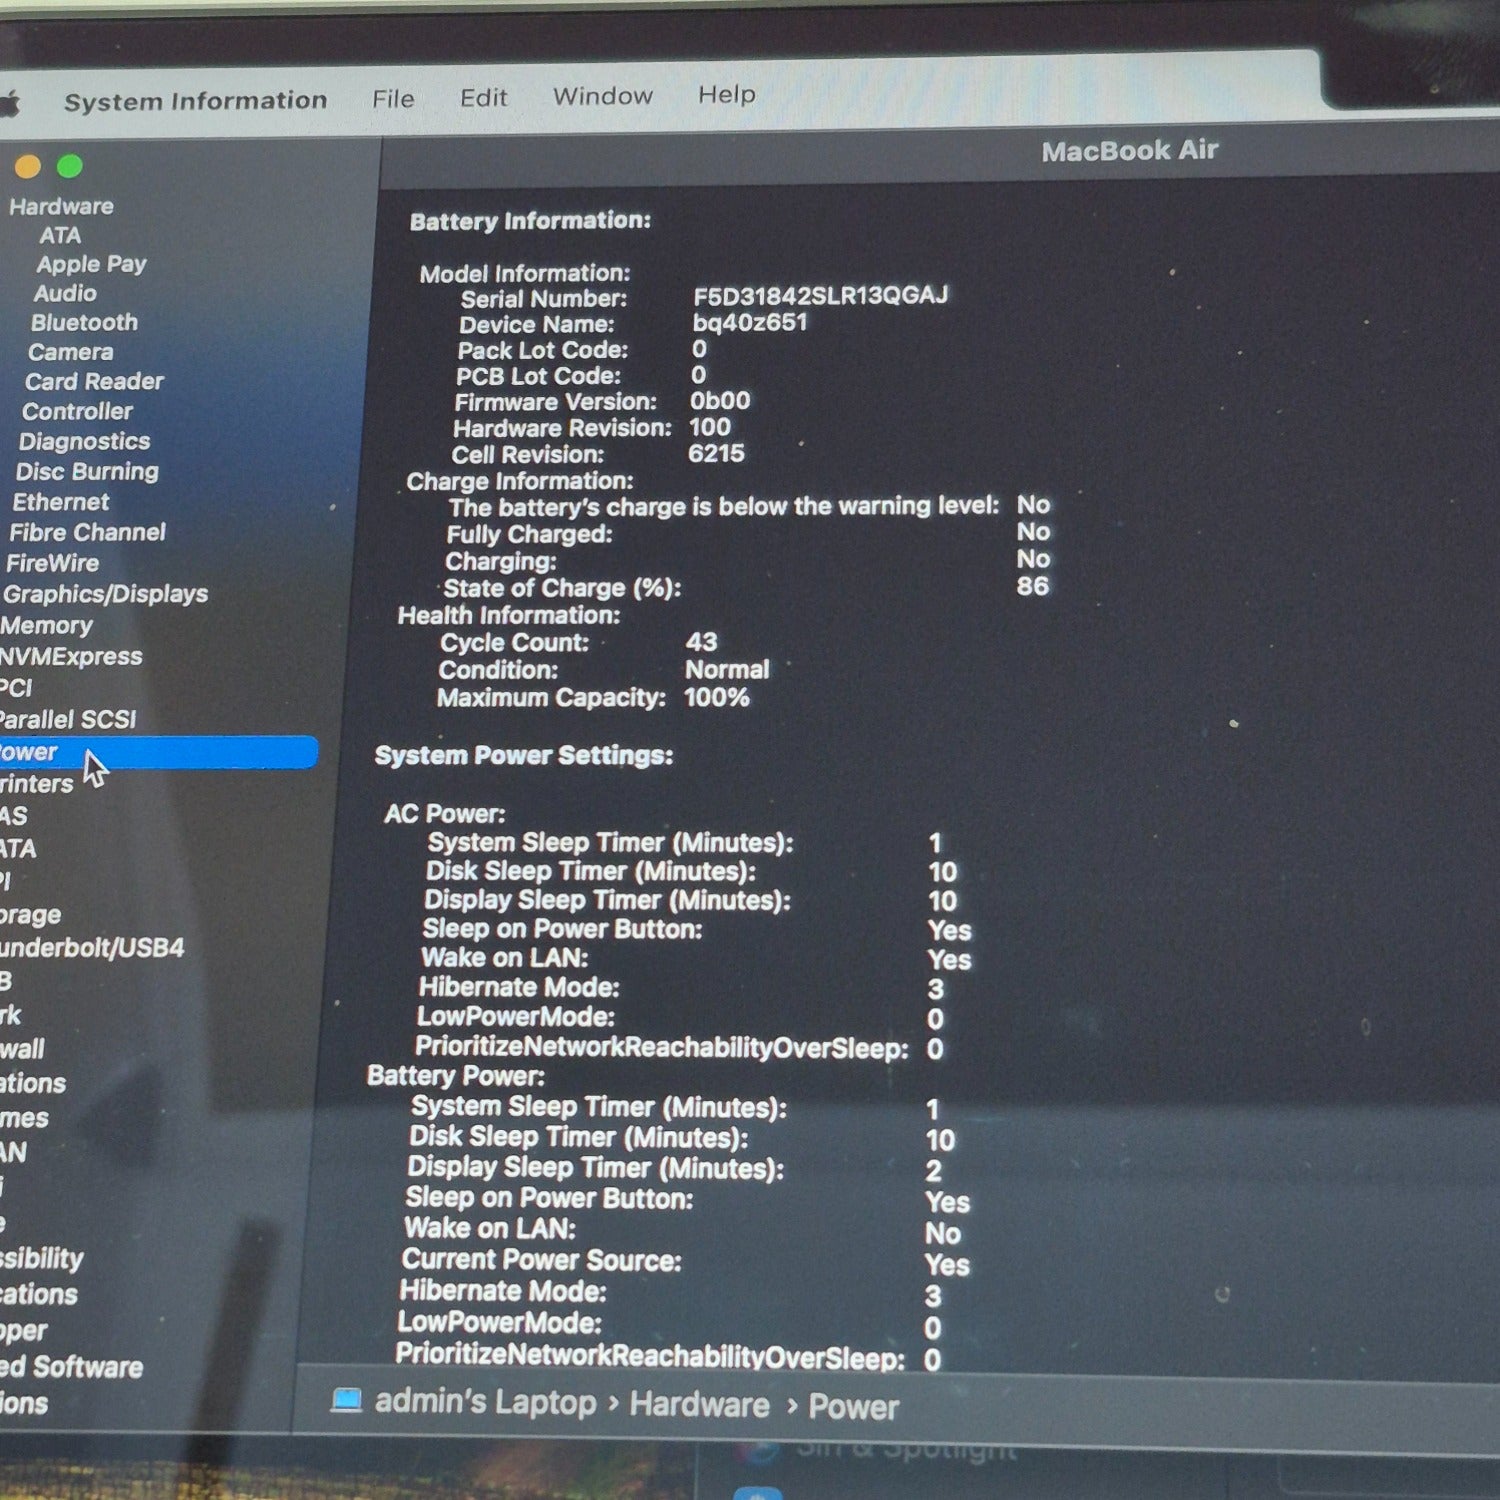Open the Help menu
The height and width of the screenshot is (1500, 1500).
(x=727, y=95)
